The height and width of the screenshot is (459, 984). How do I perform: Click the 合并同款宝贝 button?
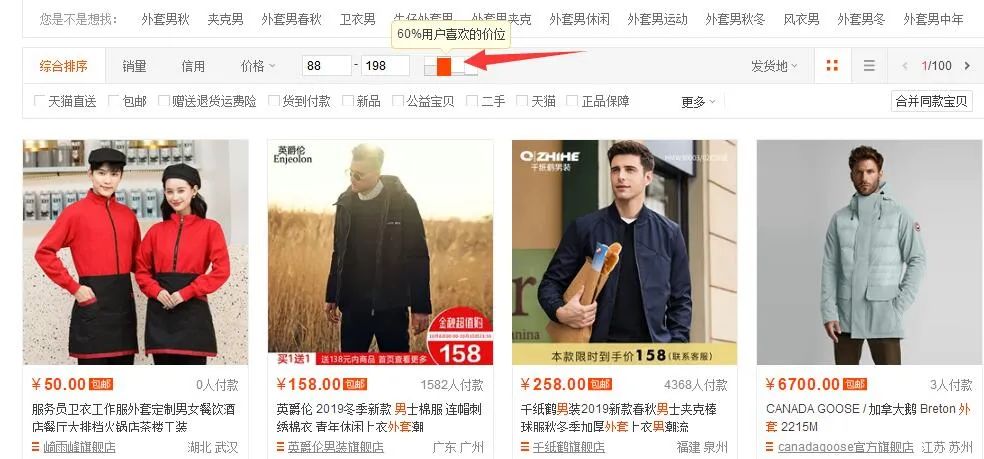pos(932,101)
